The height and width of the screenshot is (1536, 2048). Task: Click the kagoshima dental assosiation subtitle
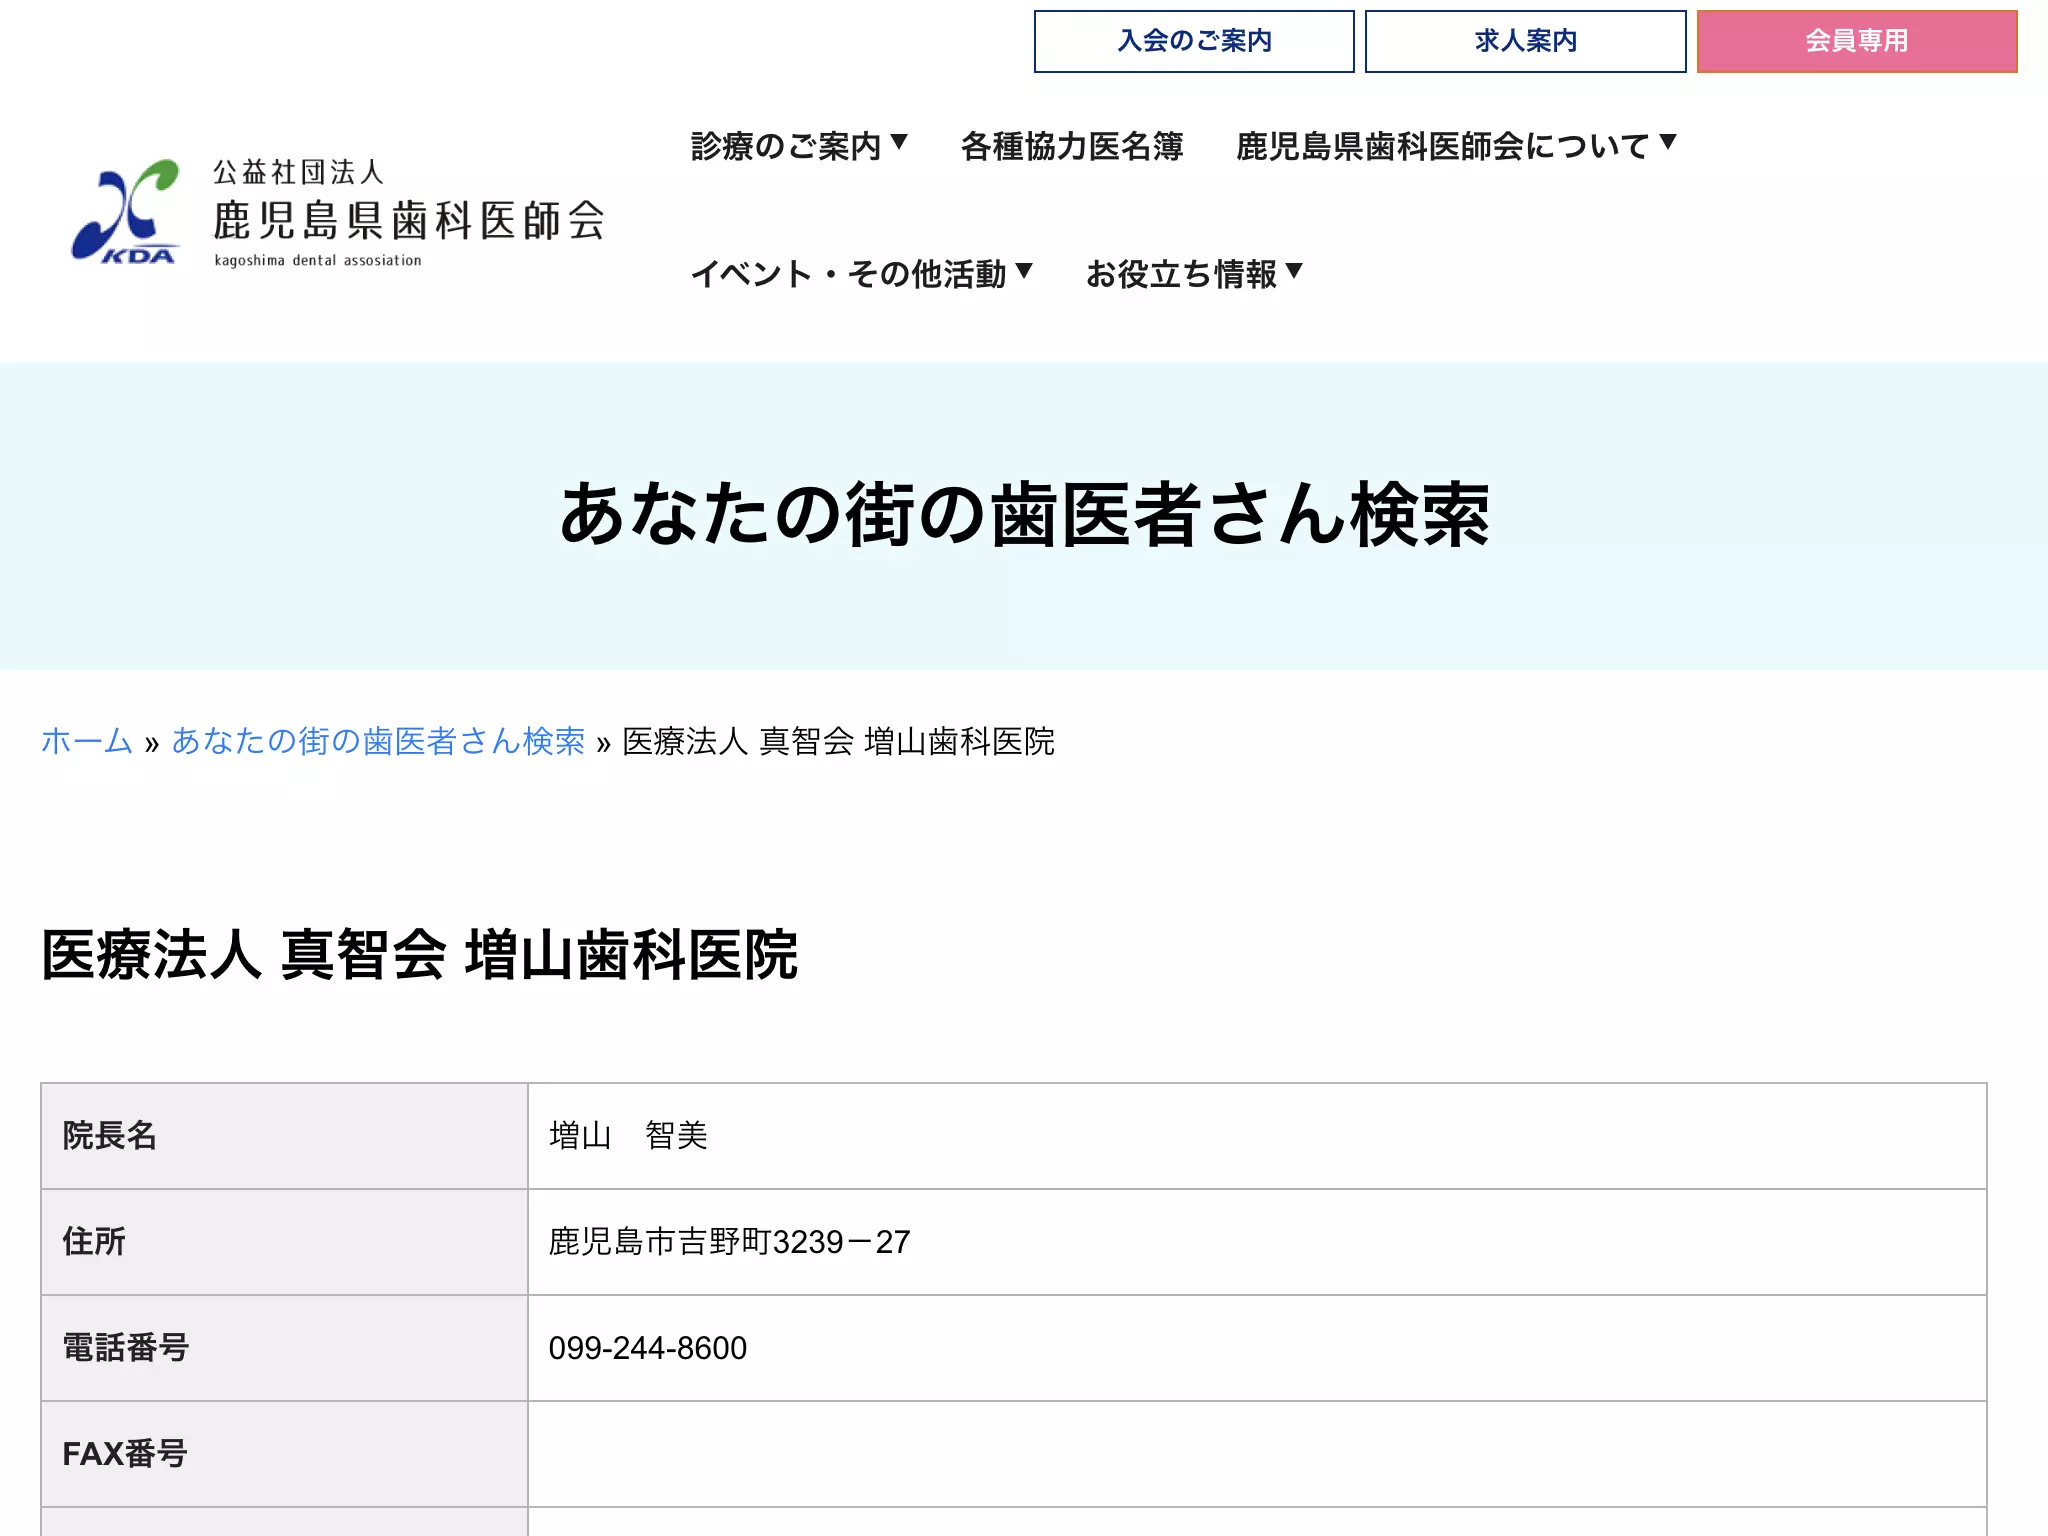[x=318, y=260]
